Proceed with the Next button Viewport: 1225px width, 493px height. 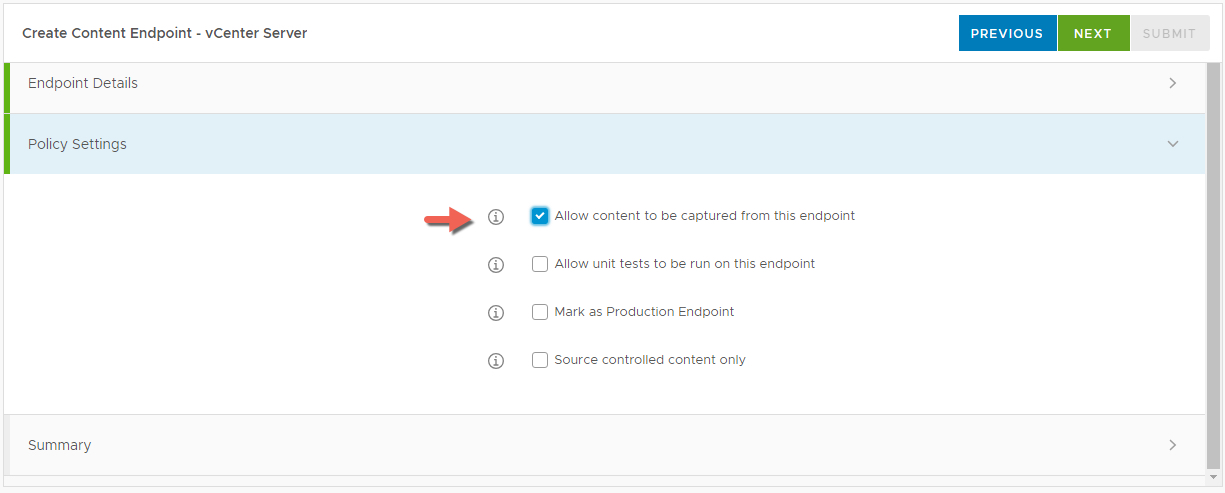pos(1093,33)
